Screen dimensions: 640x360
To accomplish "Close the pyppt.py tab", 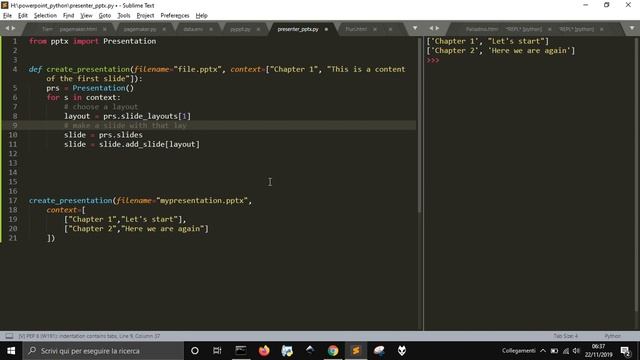I will 258,29.
